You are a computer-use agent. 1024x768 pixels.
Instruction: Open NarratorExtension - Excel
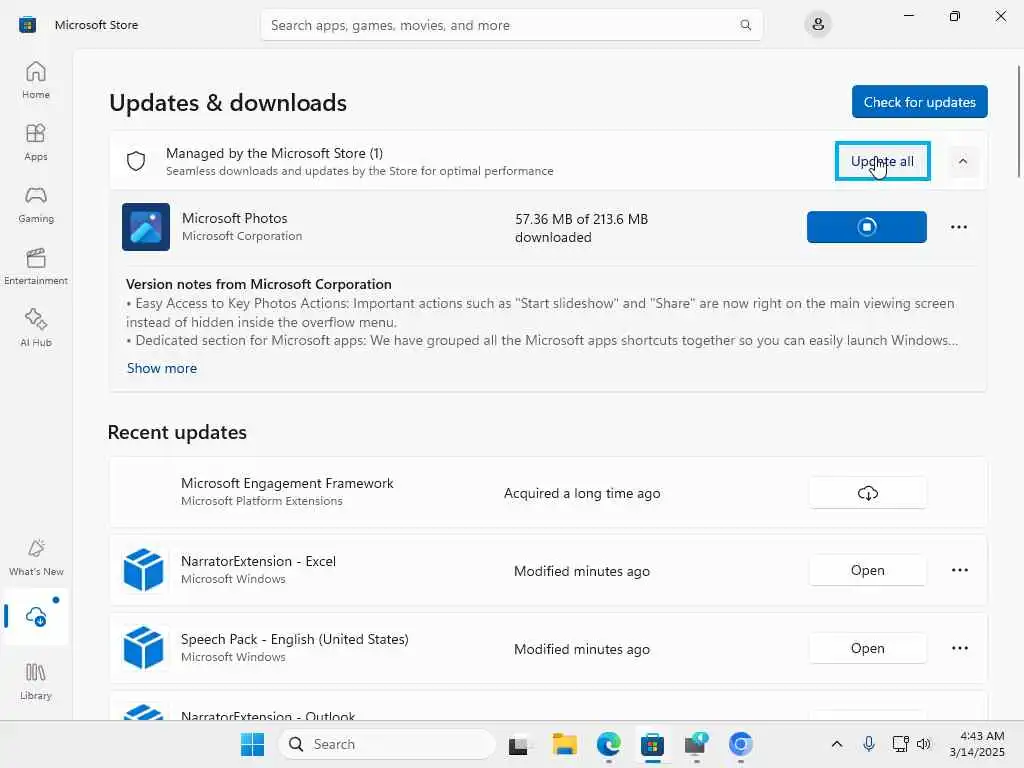coord(867,570)
